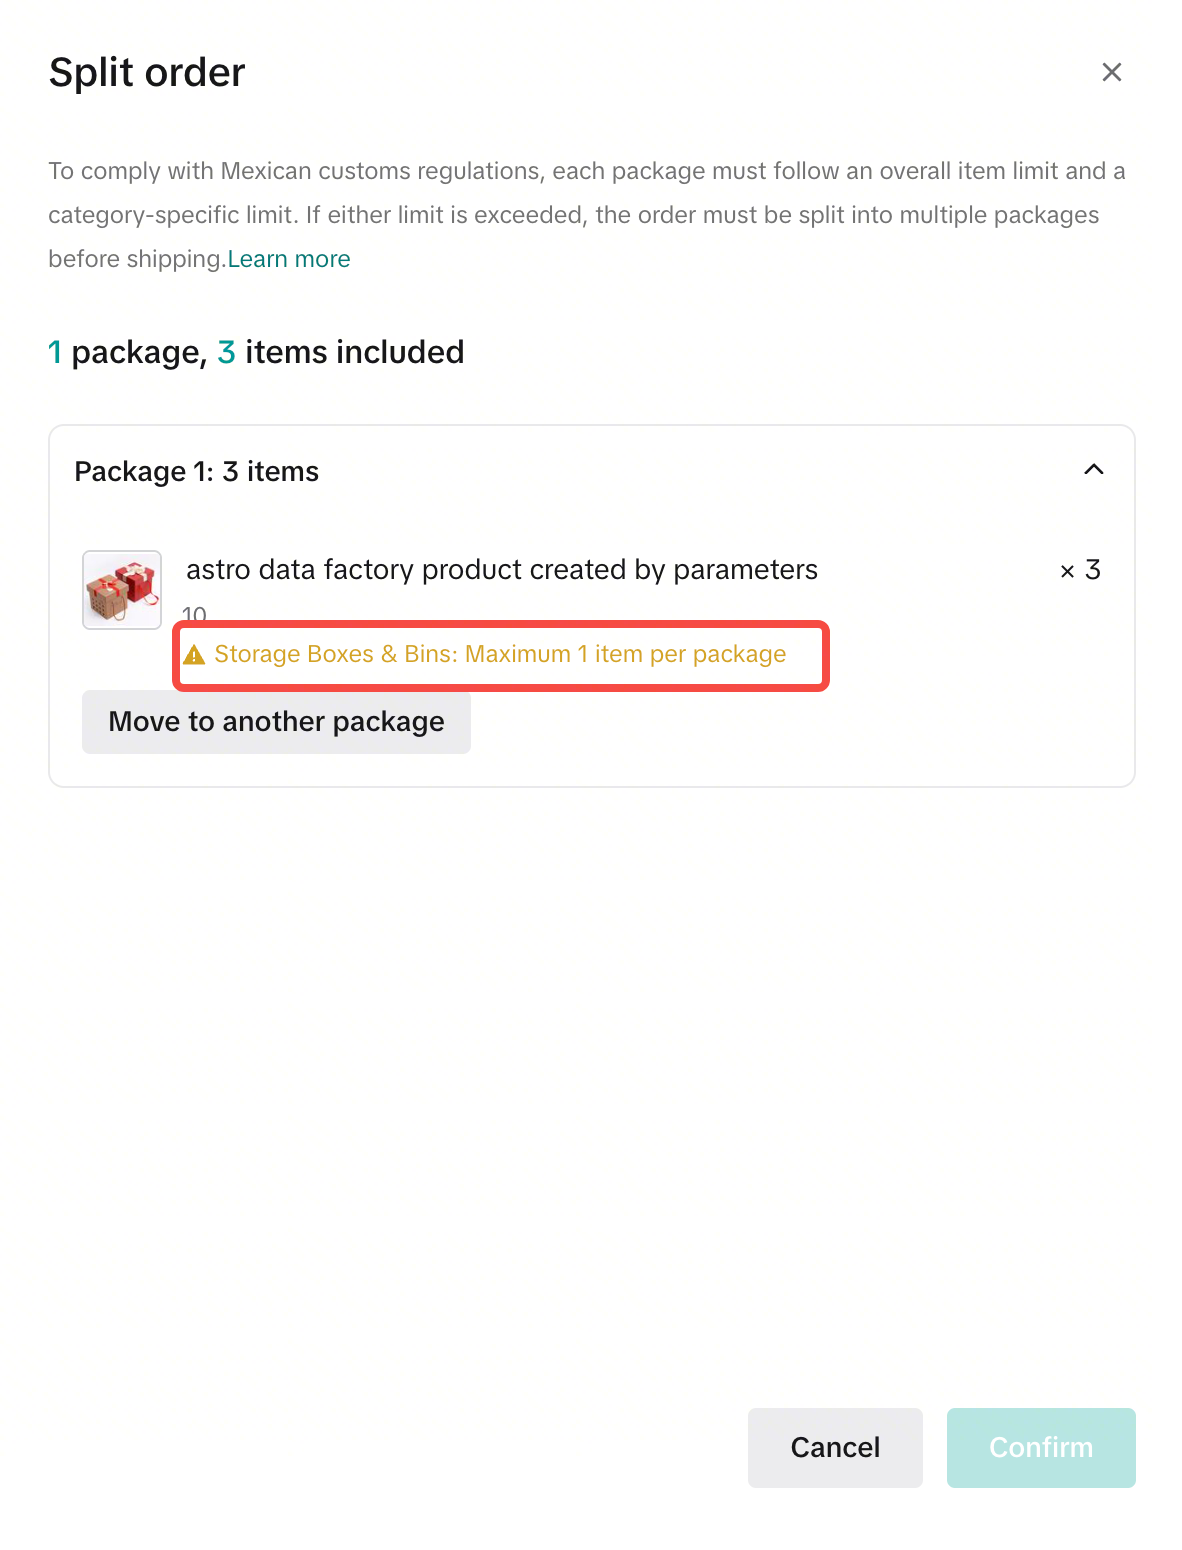1182x1550 pixels.
Task: Select the astro data factory product name
Action: pos(501,570)
